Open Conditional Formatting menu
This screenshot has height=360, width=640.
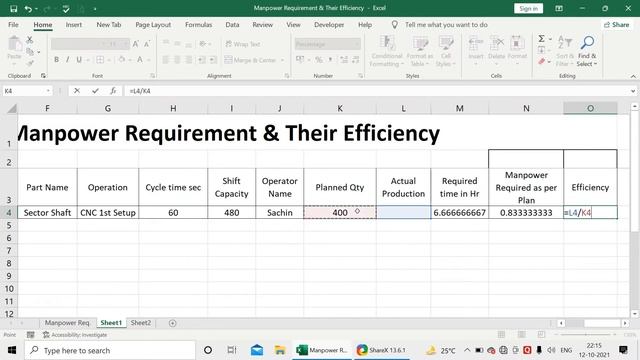tap(386, 51)
